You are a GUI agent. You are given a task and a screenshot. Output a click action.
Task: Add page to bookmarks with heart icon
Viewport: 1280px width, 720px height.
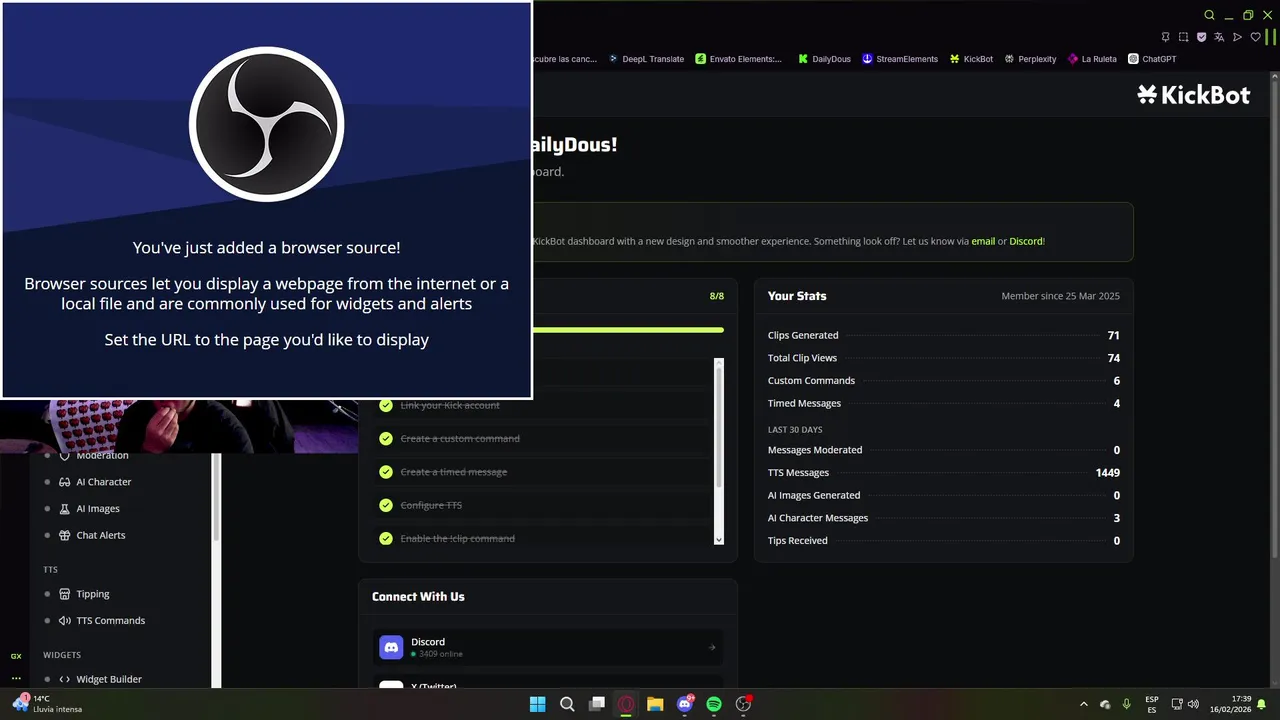(1256, 37)
